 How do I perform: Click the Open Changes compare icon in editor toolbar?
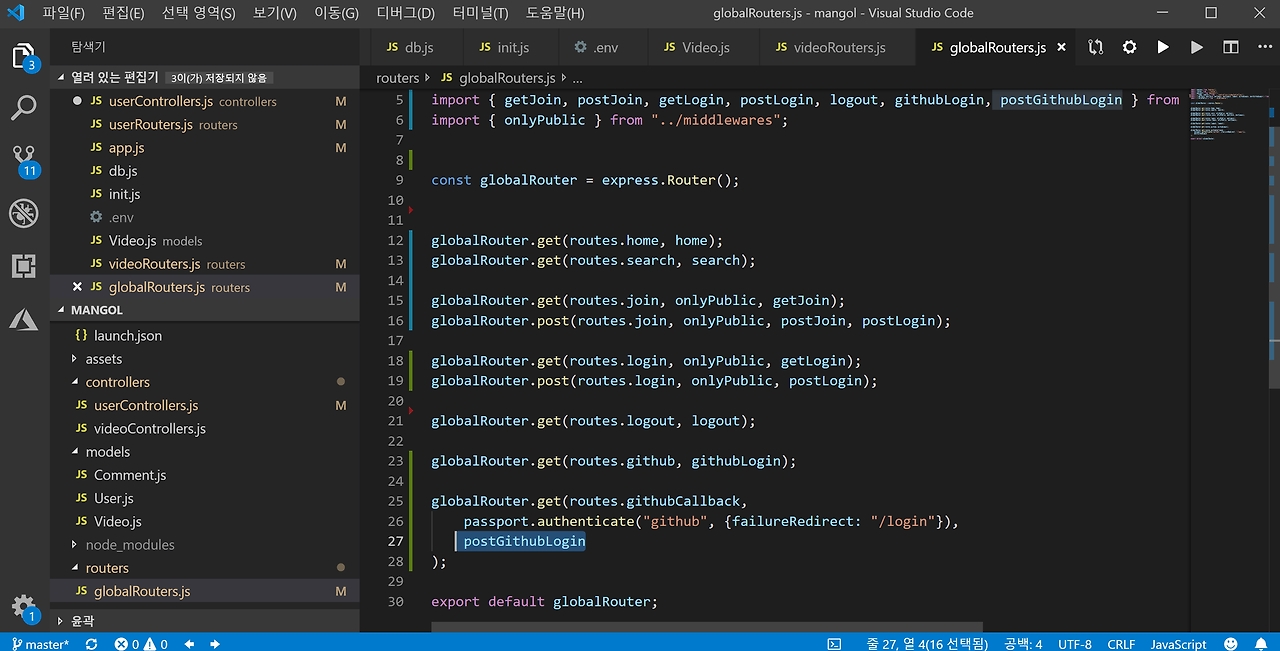pos(1095,47)
